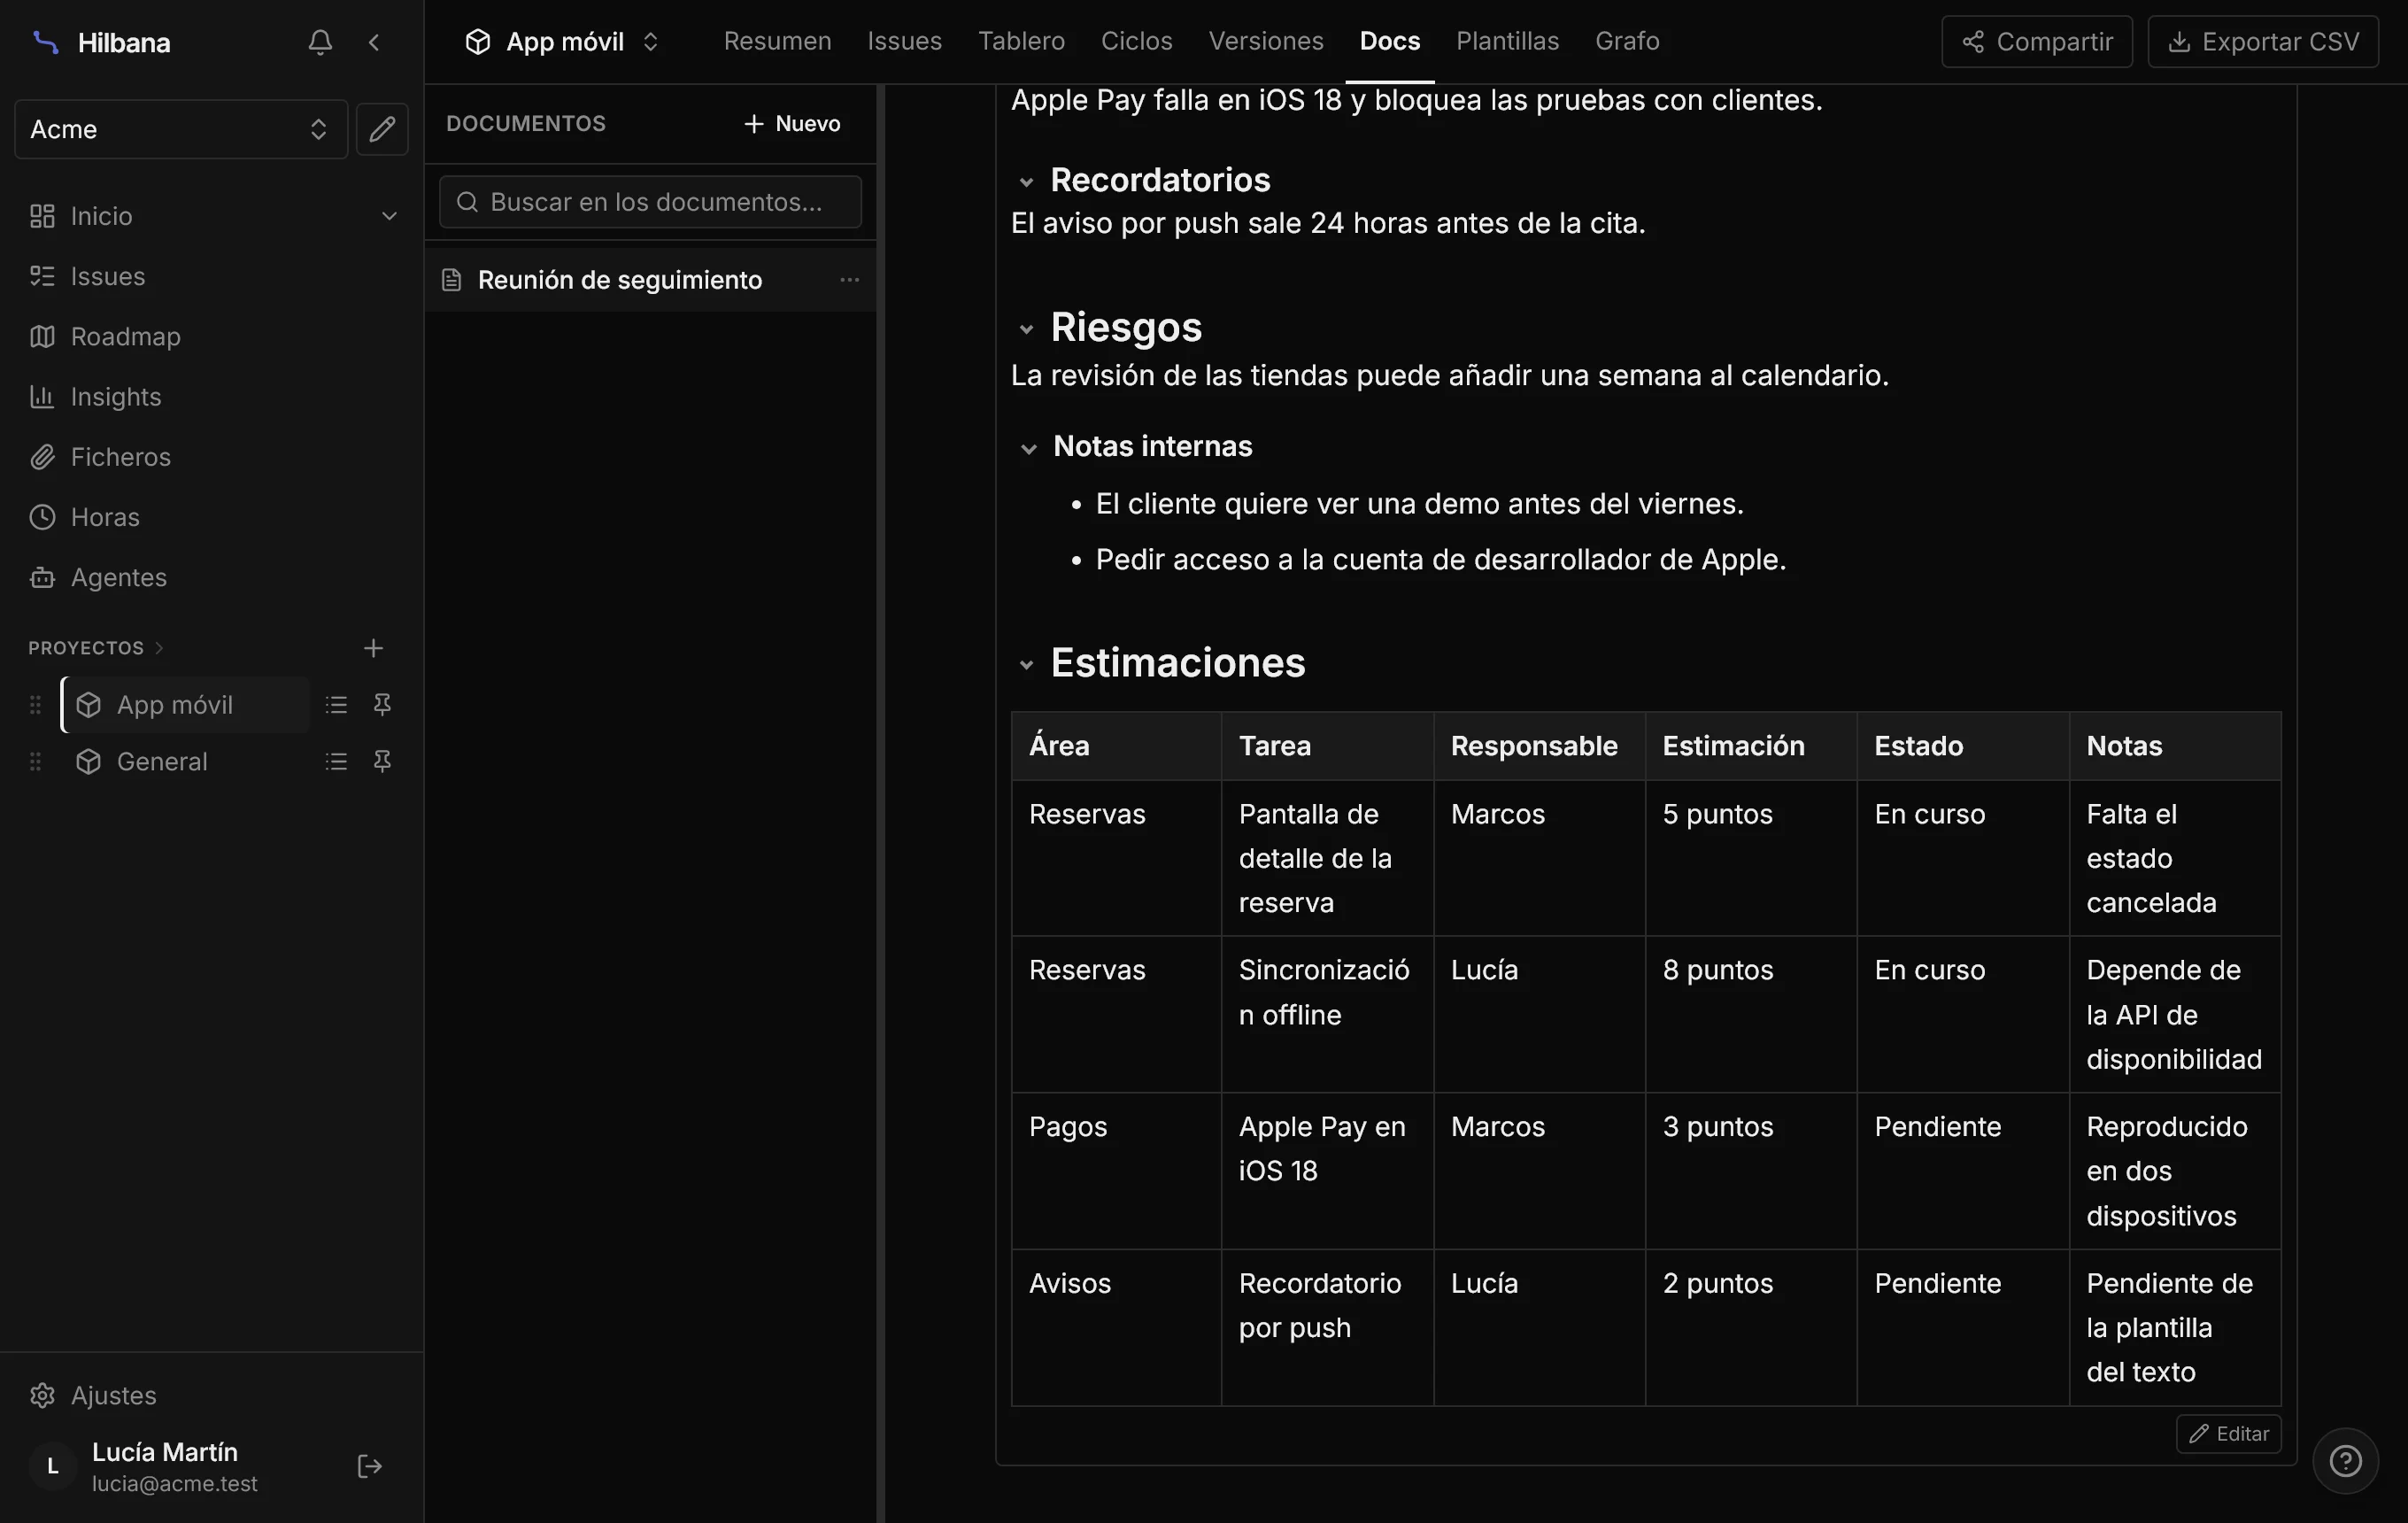Screen dimensions: 2408x1523
Task: Switch to the Grafo tab
Action: point(1627,41)
